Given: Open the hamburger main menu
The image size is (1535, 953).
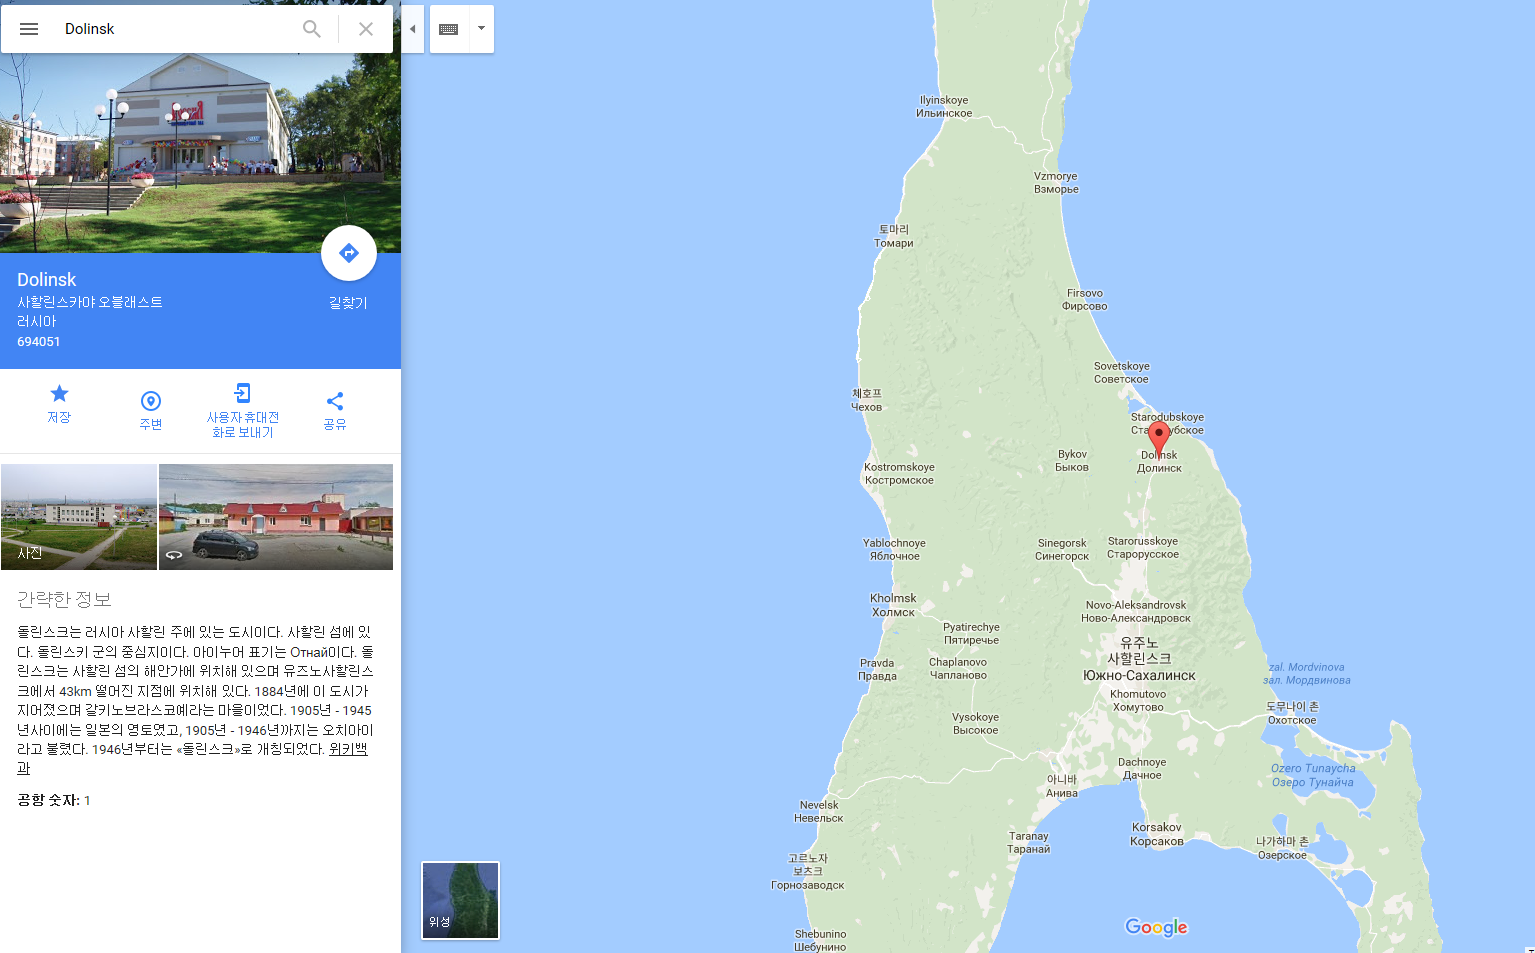Looking at the screenshot, I should coord(29,29).
